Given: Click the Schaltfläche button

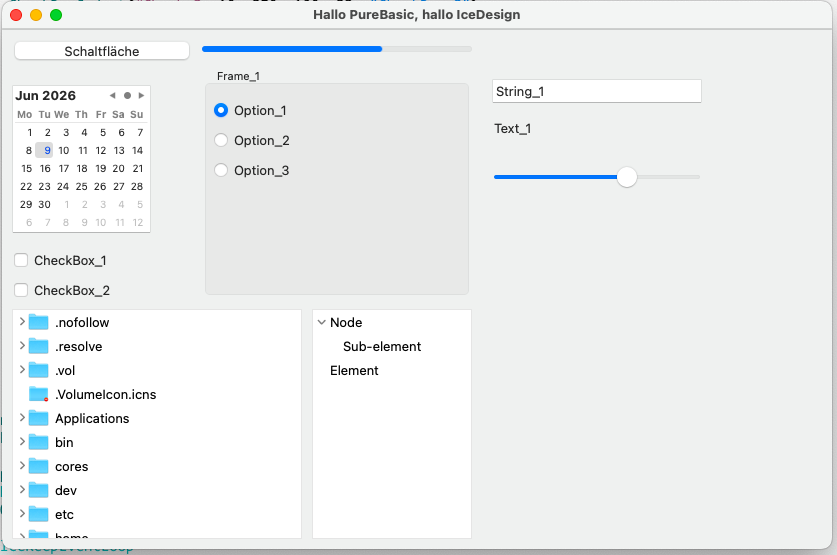Looking at the screenshot, I should (x=101, y=51).
